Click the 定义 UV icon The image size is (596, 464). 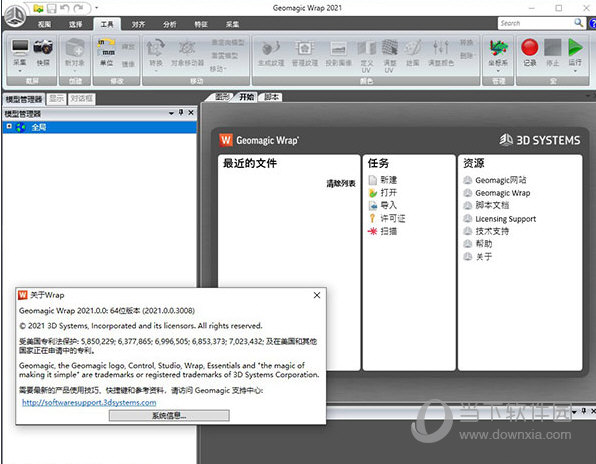pyautogui.click(x=366, y=48)
